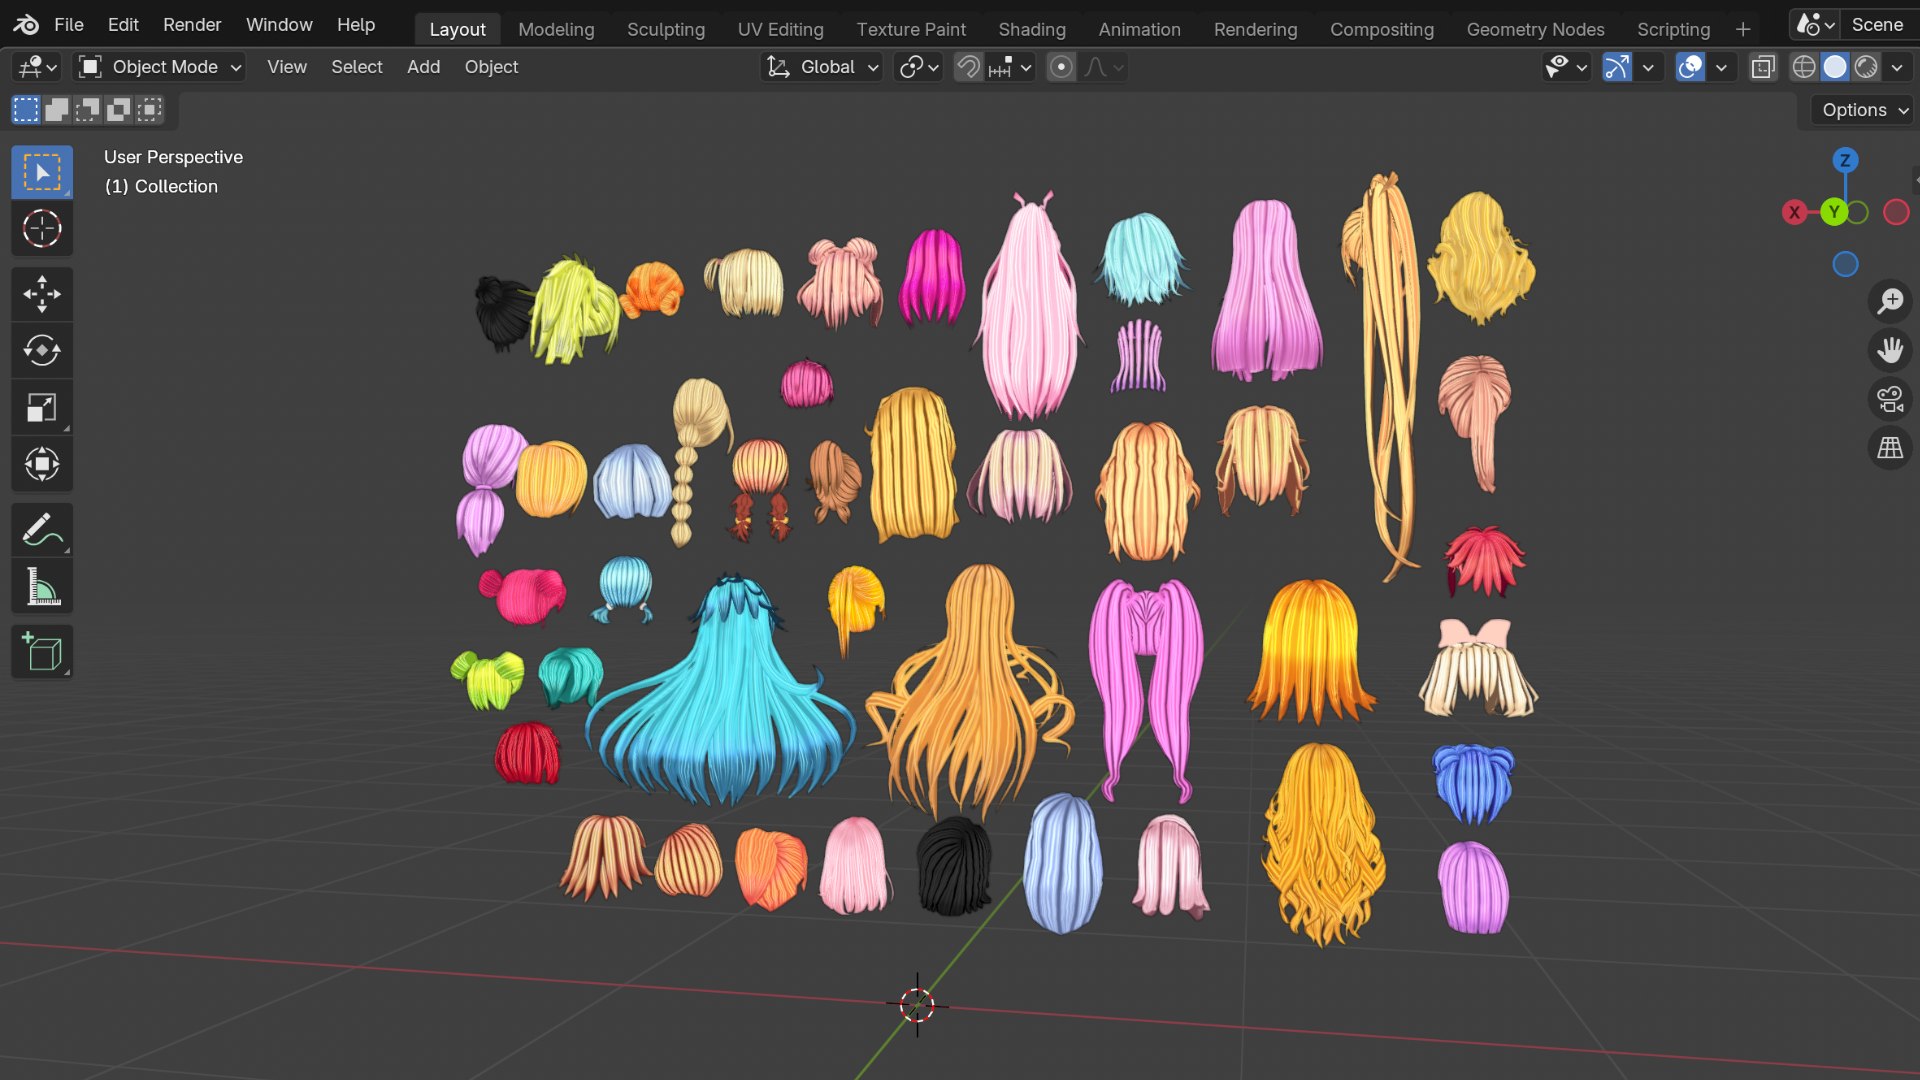
Task: Open the View menu in viewport header
Action: pyautogui.click(x=286, y=67)
